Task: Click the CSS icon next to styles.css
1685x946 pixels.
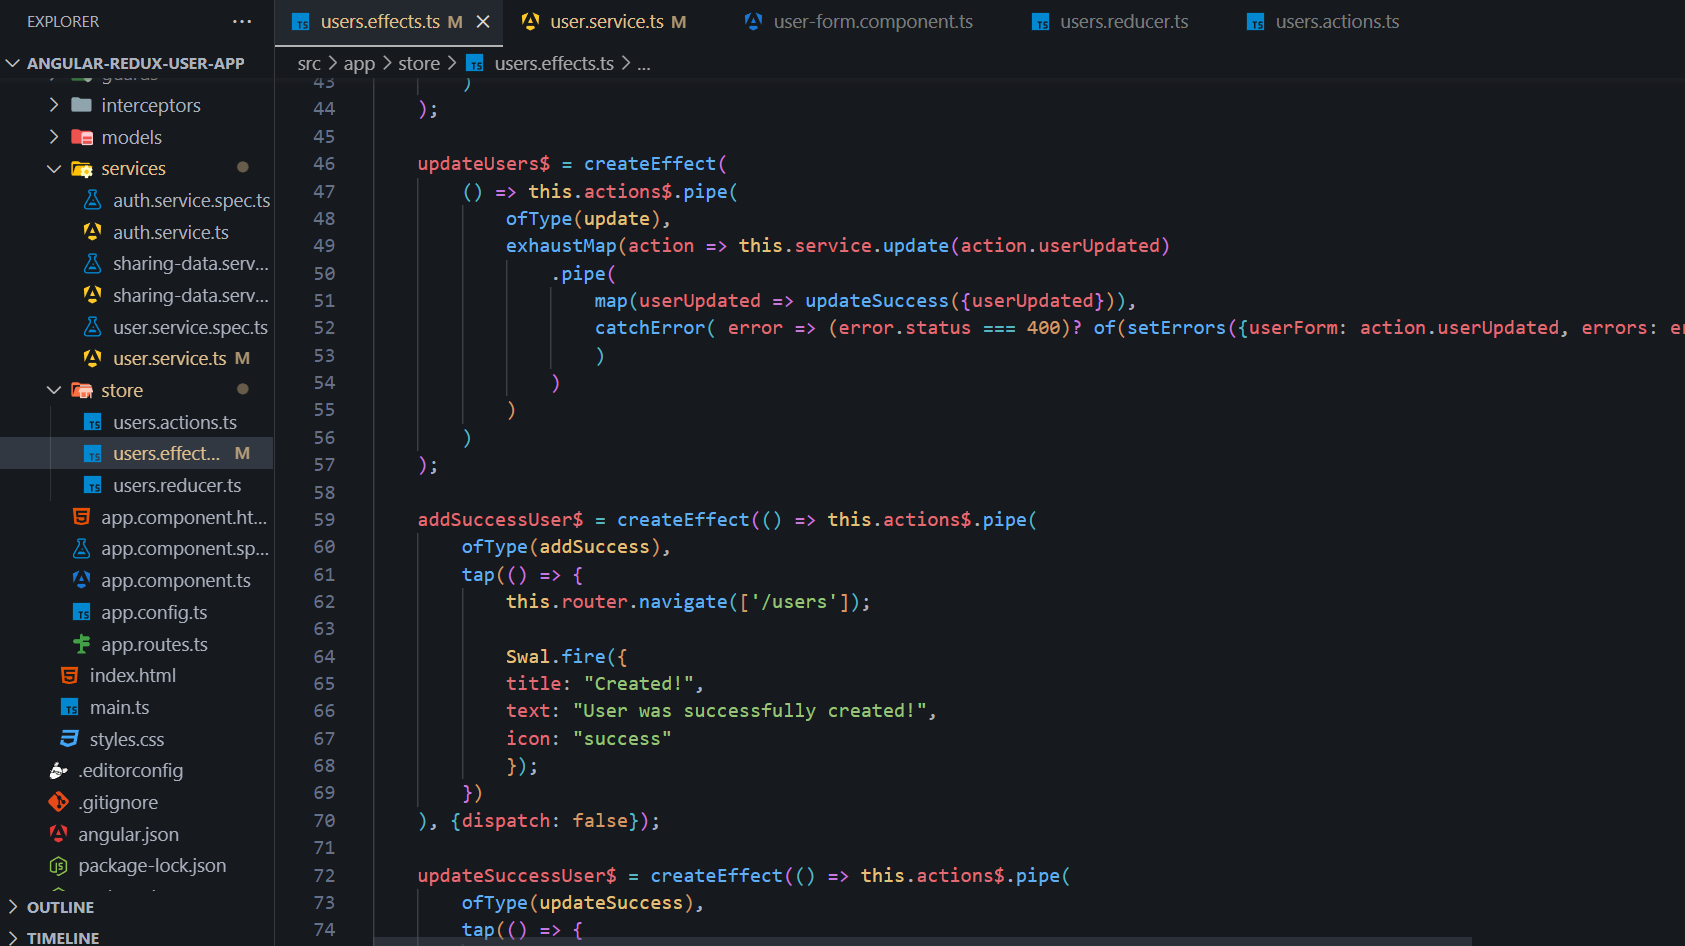Action: [x=69, y=739]
